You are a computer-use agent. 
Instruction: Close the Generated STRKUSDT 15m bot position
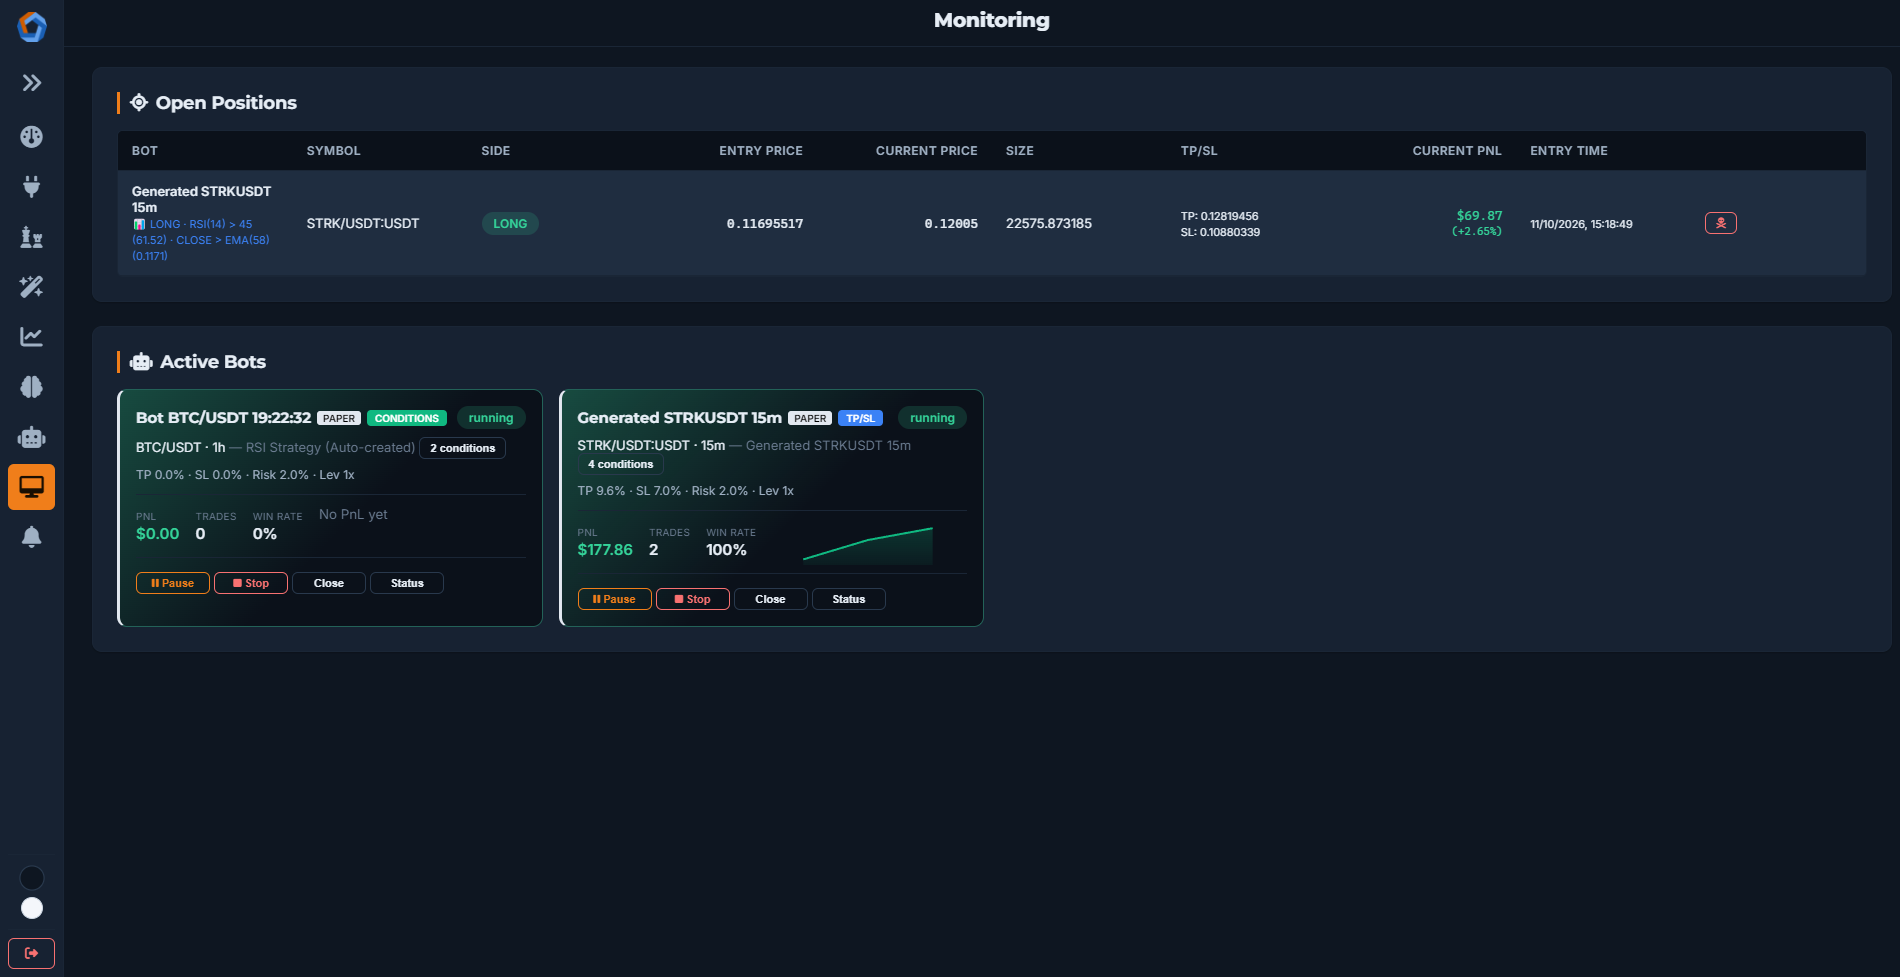point(771,599)
